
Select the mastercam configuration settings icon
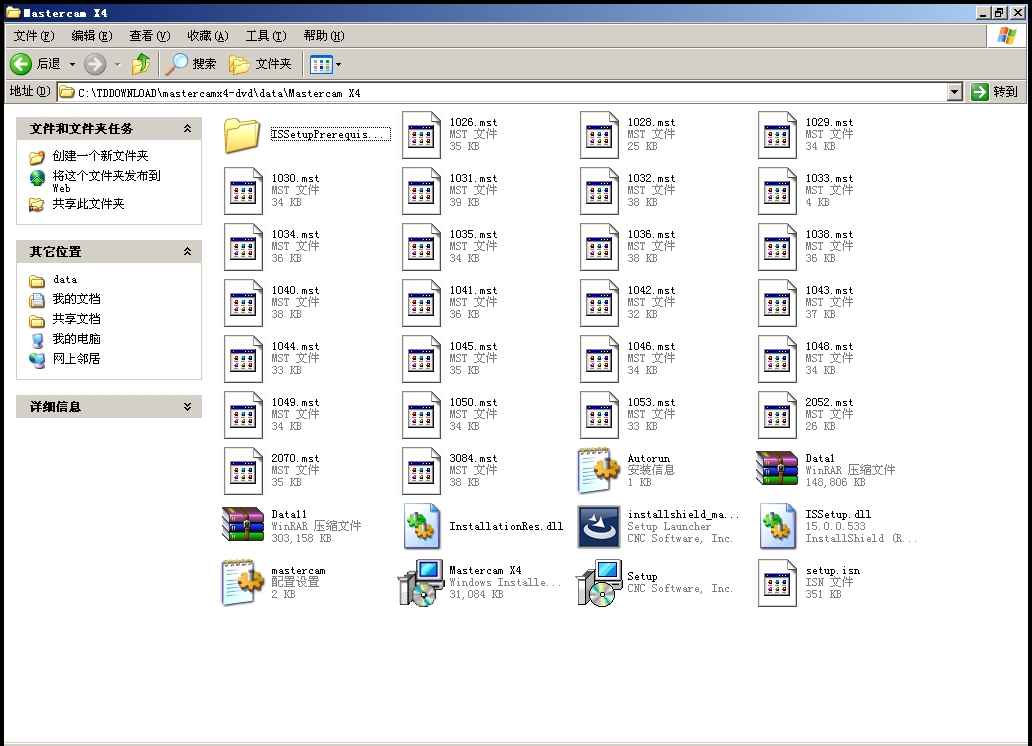(x=243, y=582)
